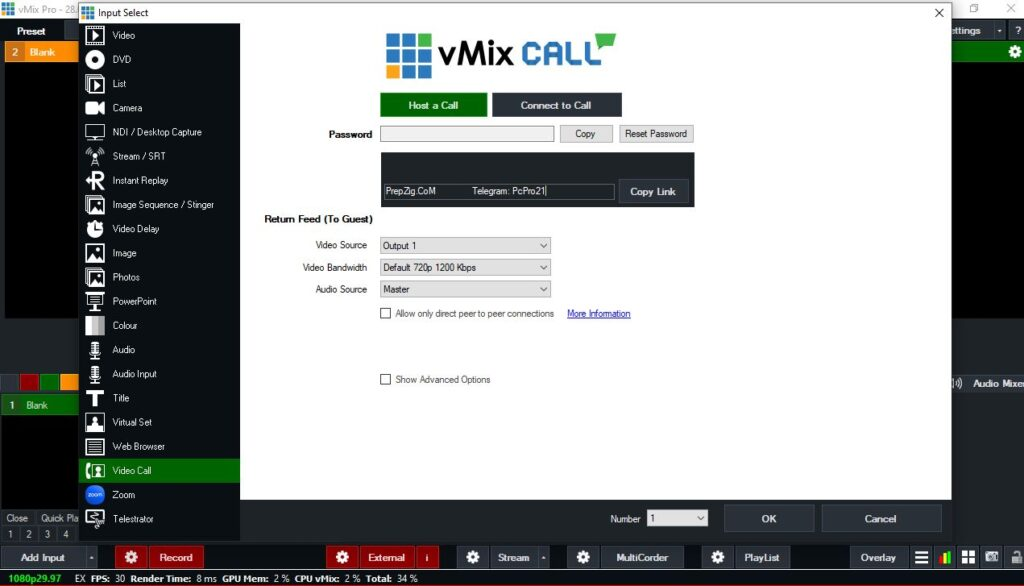The width and height of the screenshot is (1024, 586).
Task: Pick the red colour swatch in main window
Action: tap(29, 382)
